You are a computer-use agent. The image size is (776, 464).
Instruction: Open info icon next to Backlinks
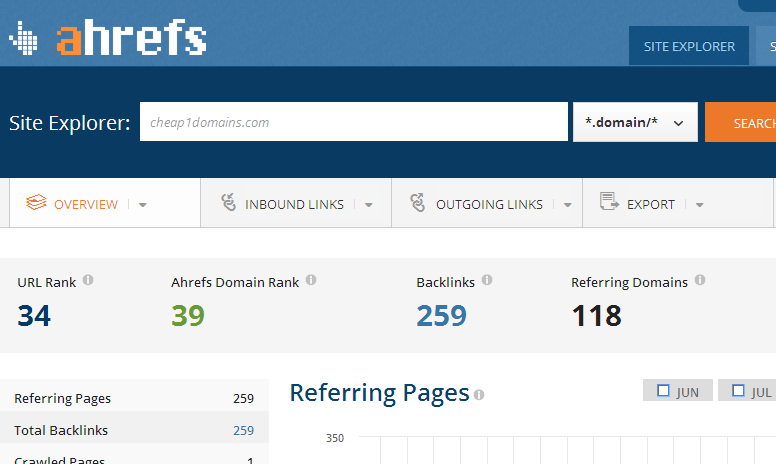click(x=487, y=280)
